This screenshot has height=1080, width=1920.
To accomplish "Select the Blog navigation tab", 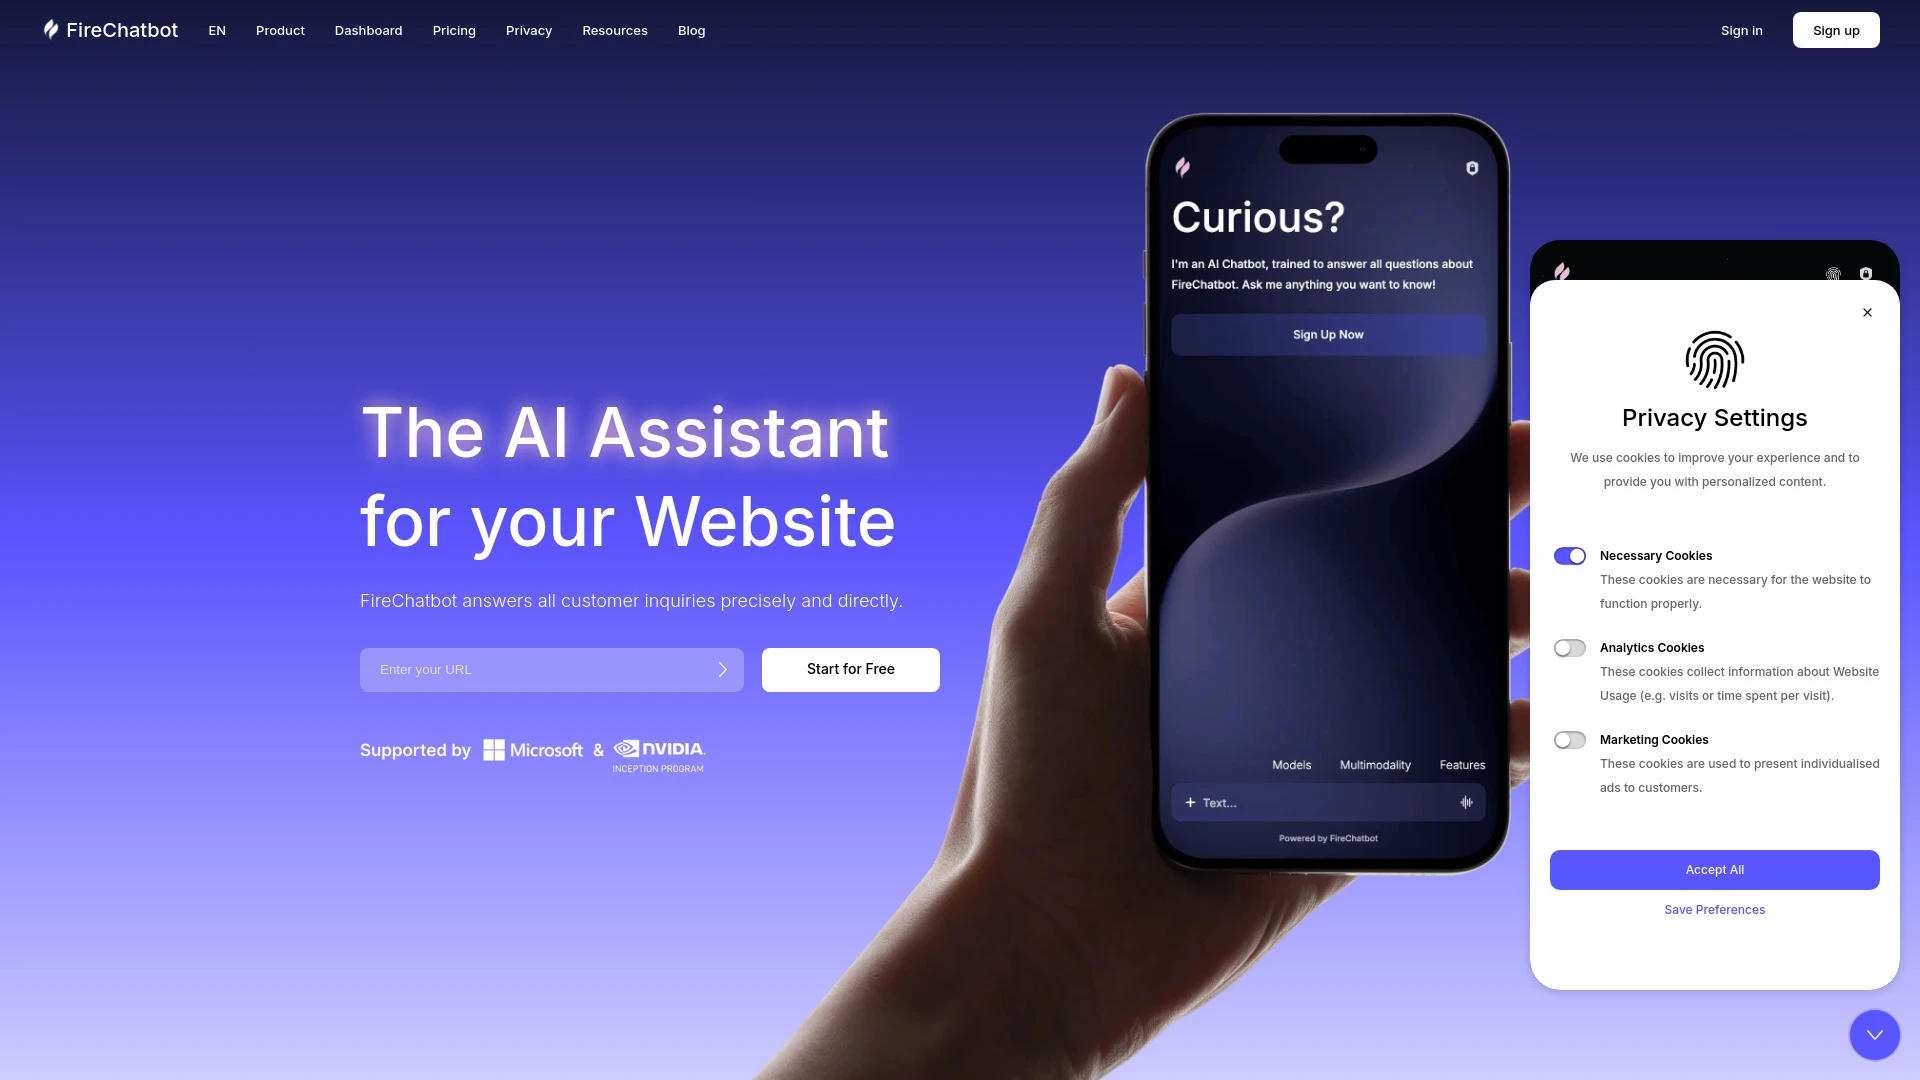I will pos(691,30).
